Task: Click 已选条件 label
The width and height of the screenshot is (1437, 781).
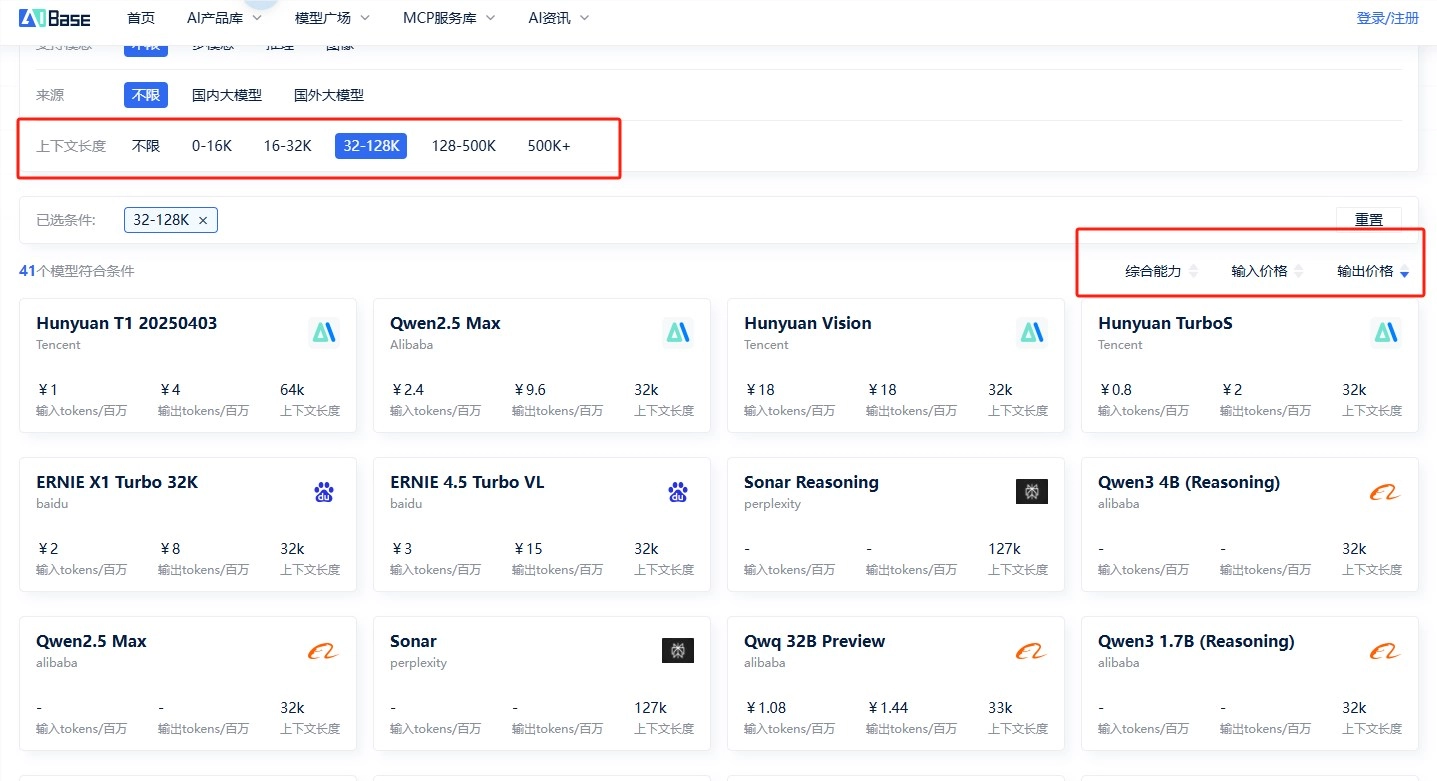Action: 66,220
